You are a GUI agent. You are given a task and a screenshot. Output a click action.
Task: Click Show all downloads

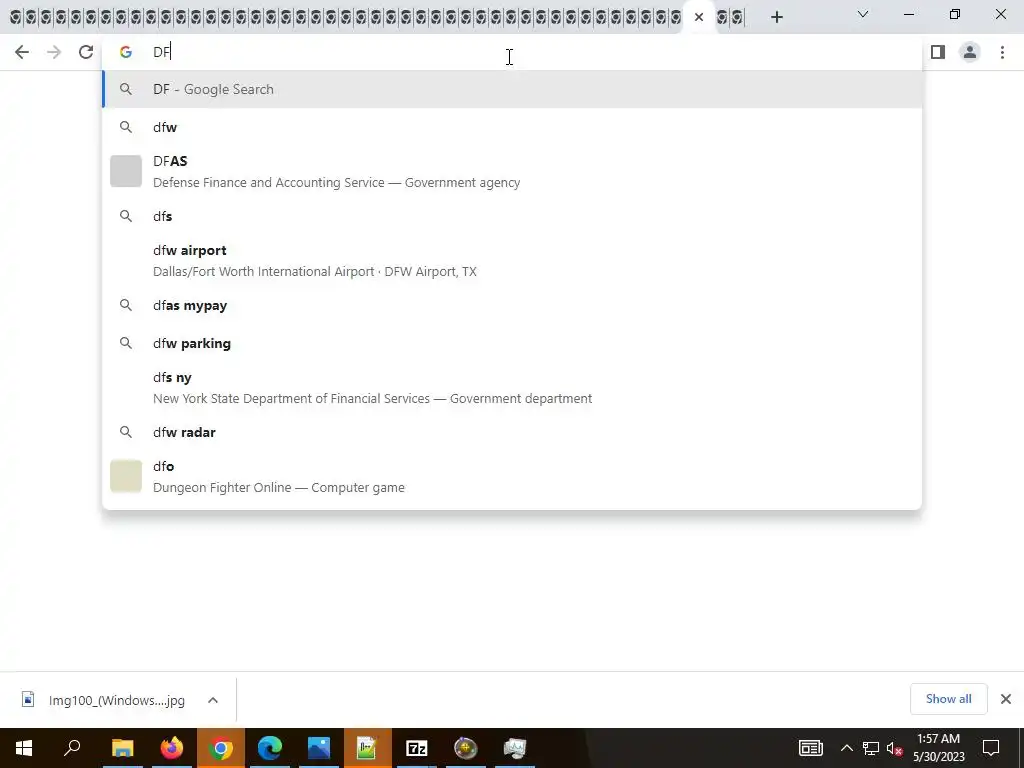[948, 699]
